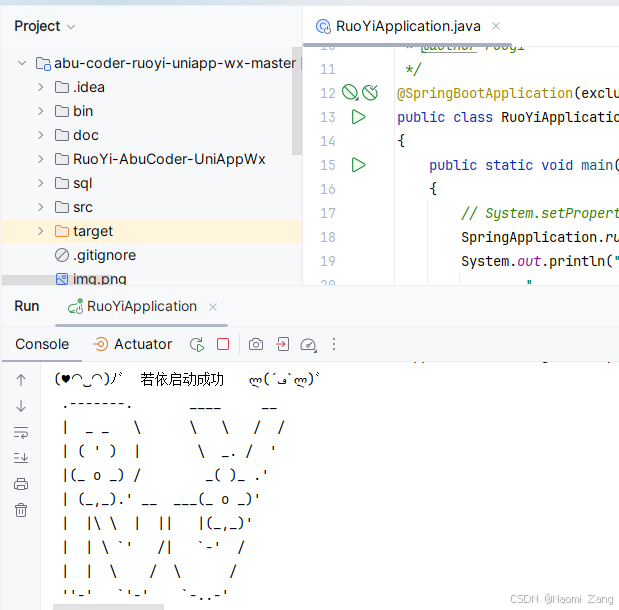This screenshot has height=610, width=619.
Task: Expand the src folder
Action: (x=40, y=207)
